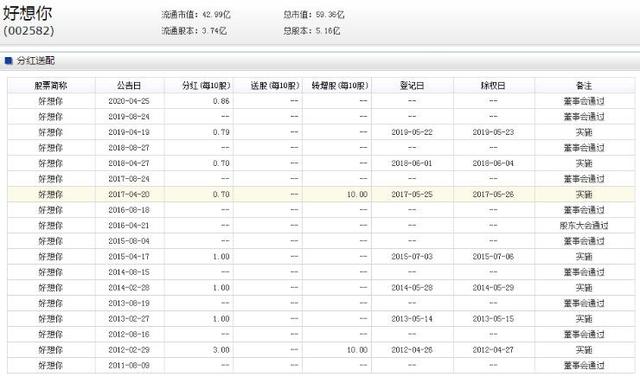
Task: Click the 备注 column header
Action: [x=584, y=86]
